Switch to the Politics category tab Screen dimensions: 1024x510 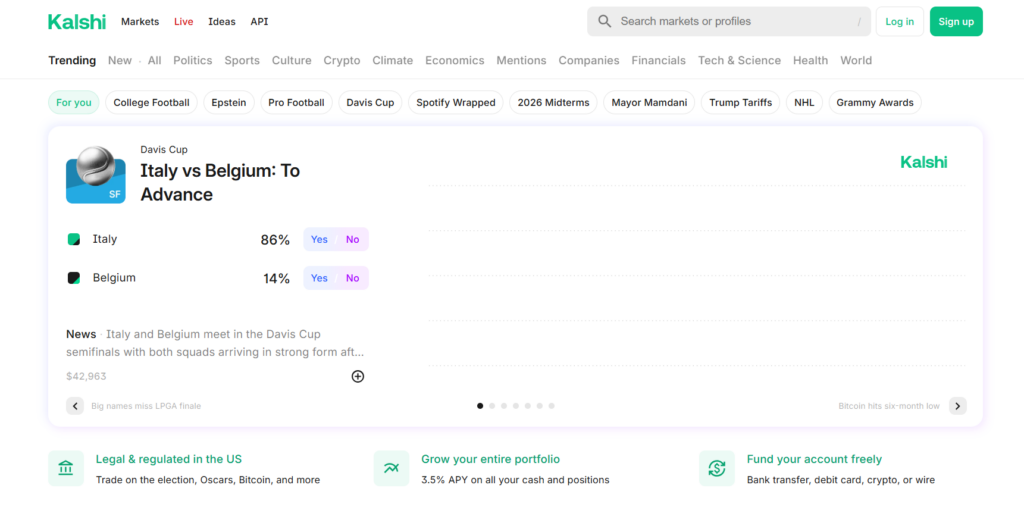coord(192,60)
